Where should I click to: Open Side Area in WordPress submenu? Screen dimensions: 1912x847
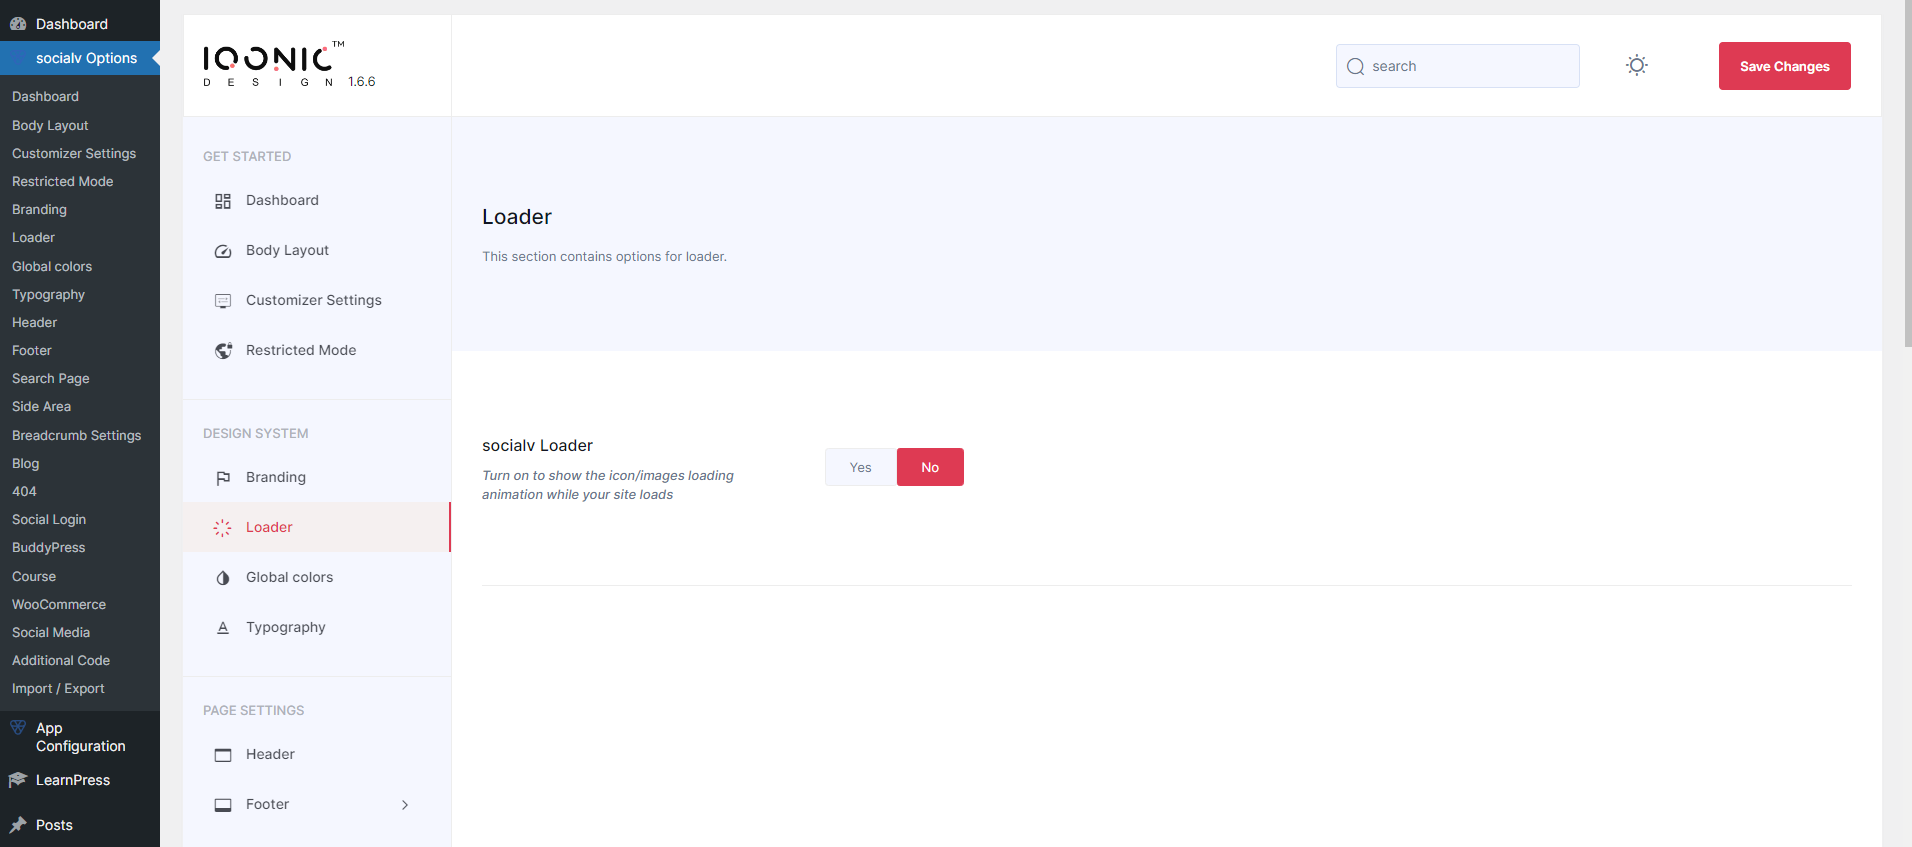(x=42, y=406)
